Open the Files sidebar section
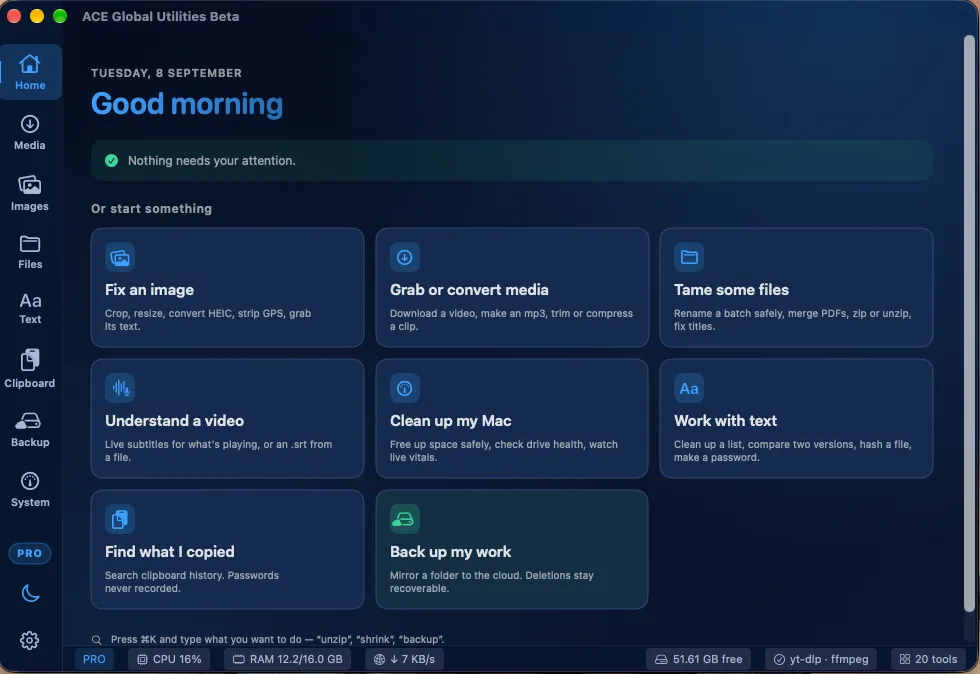Screen dimensions: 980x674 point(30,252)
